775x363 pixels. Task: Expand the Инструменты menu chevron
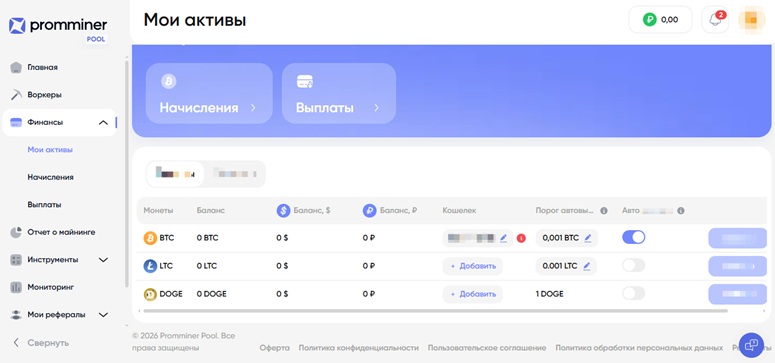[103, 260]
